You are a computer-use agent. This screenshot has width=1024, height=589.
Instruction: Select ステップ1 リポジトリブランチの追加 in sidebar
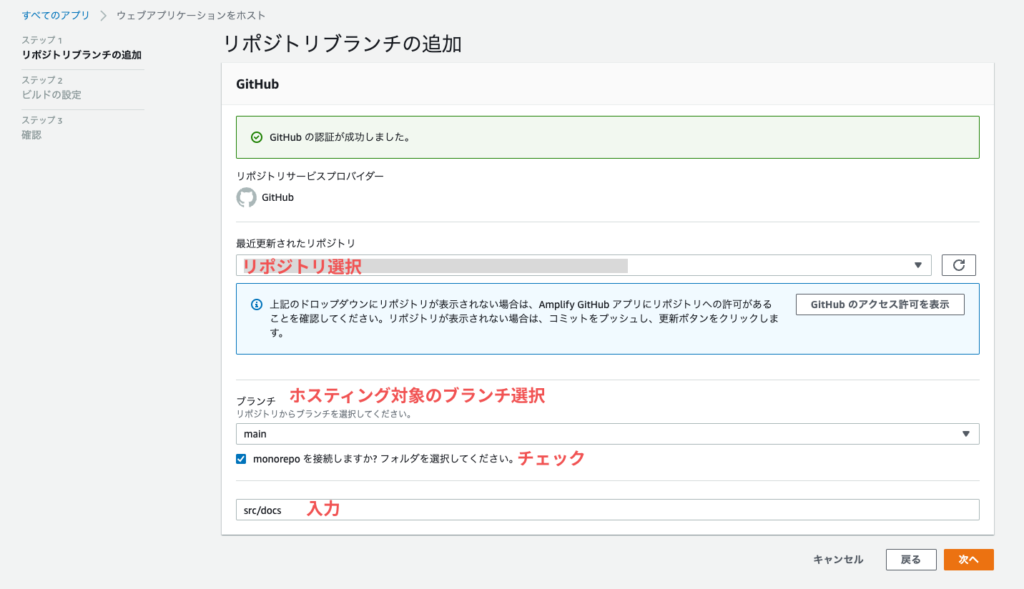click(x=82, y=48)
